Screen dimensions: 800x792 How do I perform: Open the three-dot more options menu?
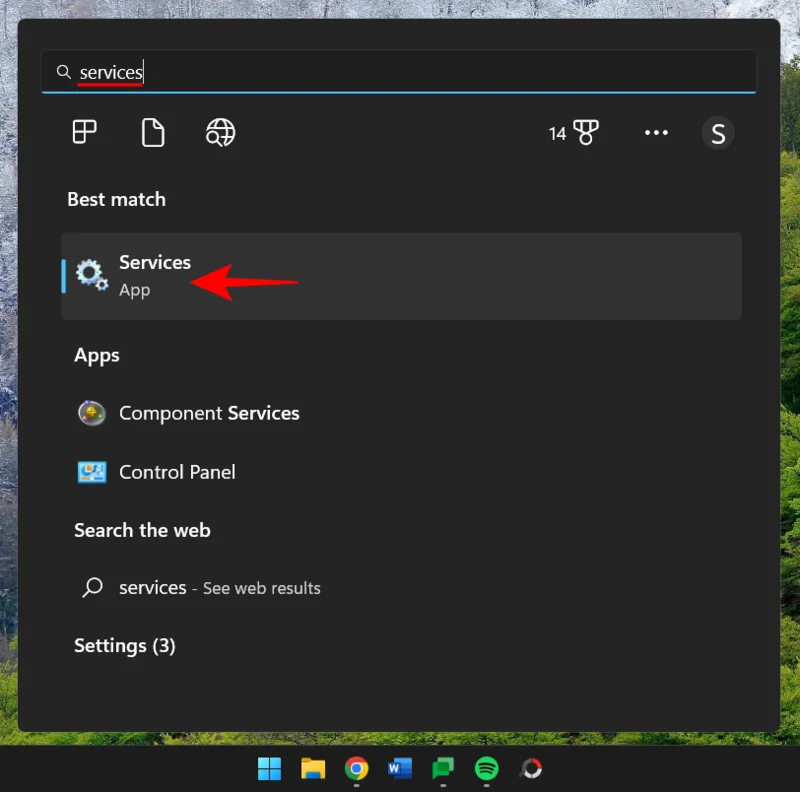click(x=656, y=132)
